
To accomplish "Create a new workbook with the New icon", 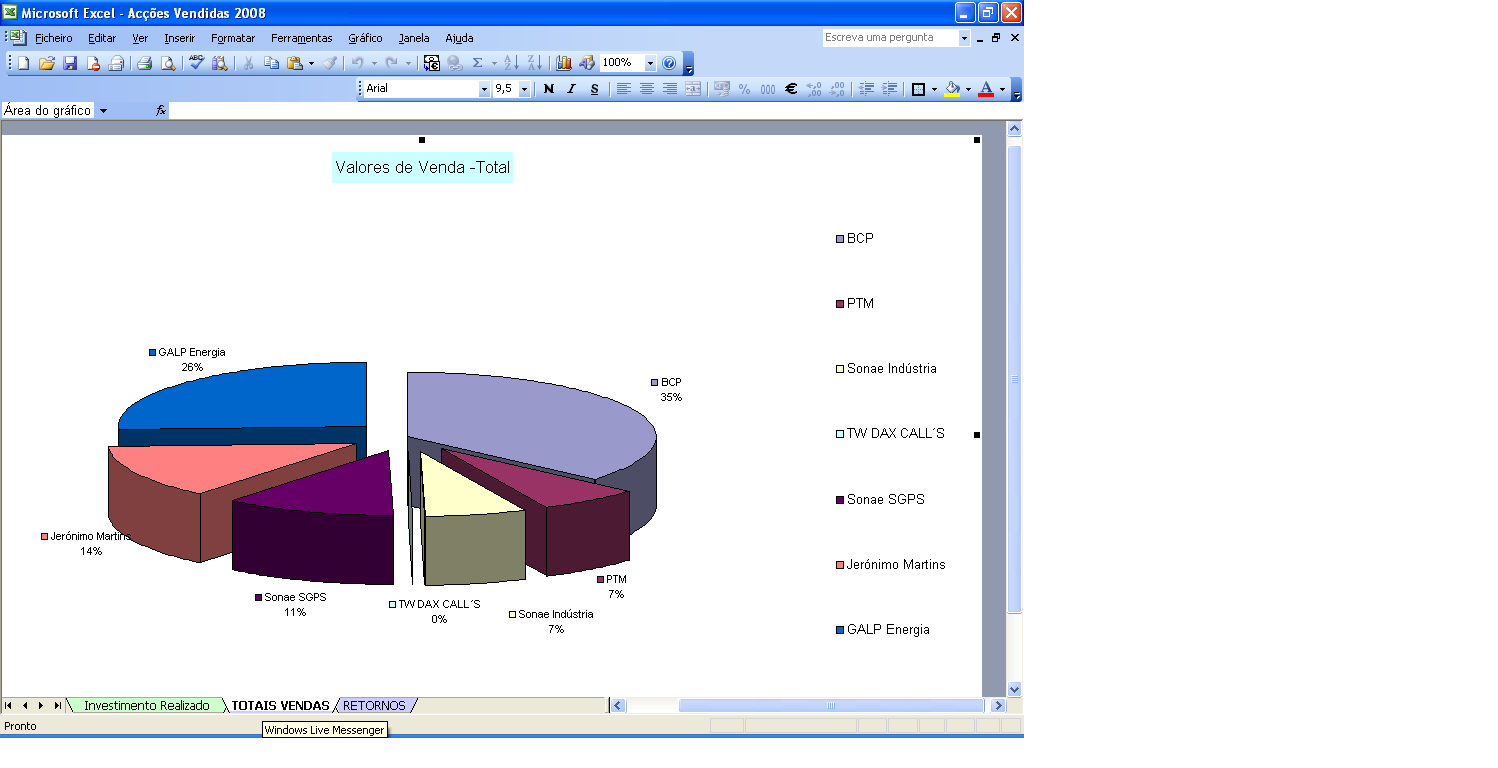I will point(24,63).
